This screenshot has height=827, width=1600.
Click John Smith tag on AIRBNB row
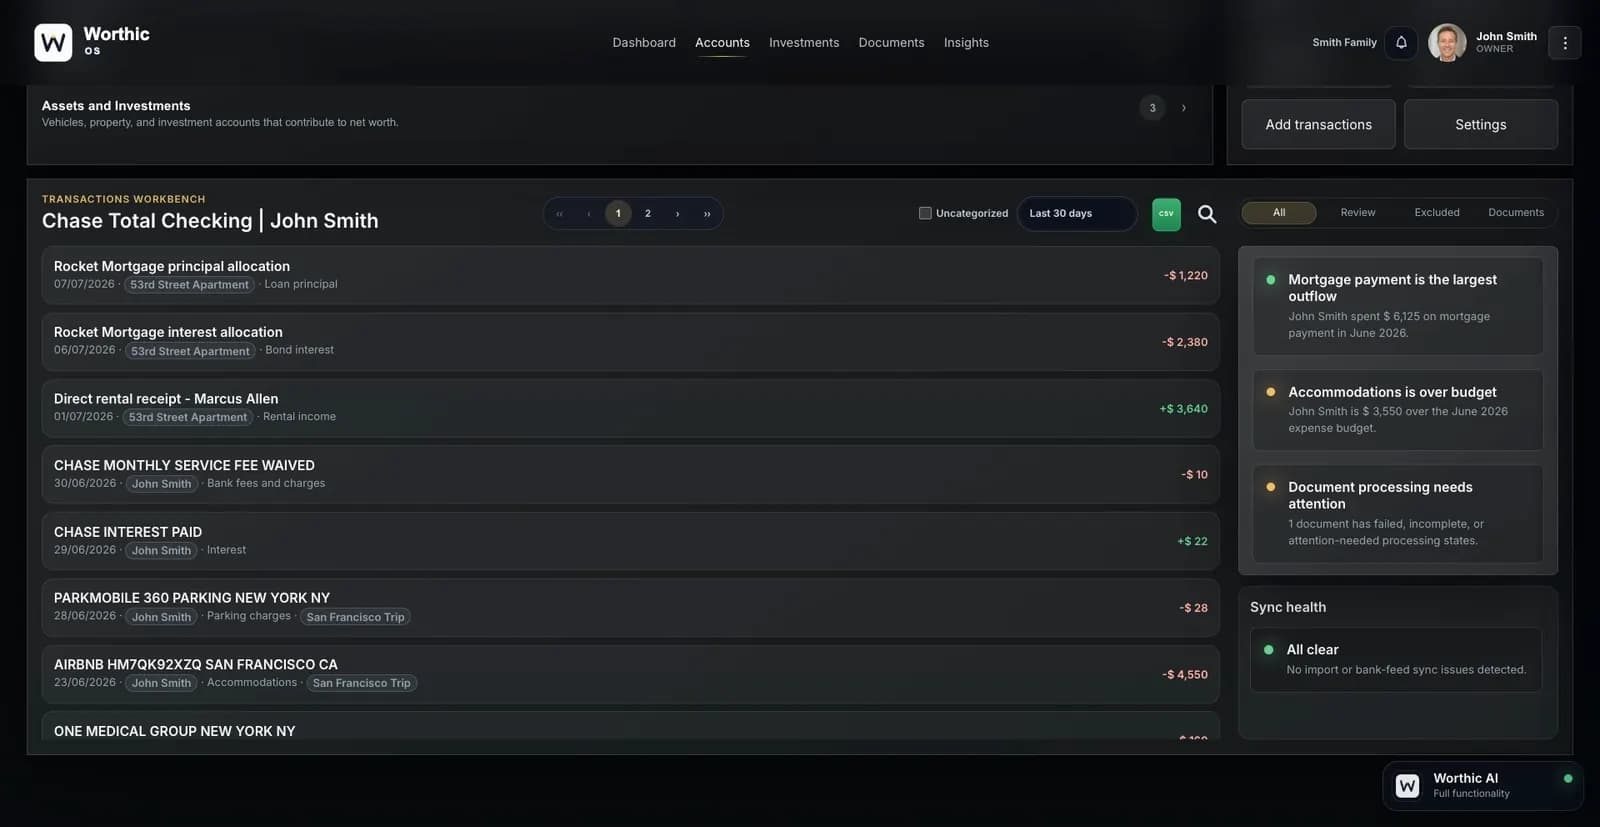point(161,683)
